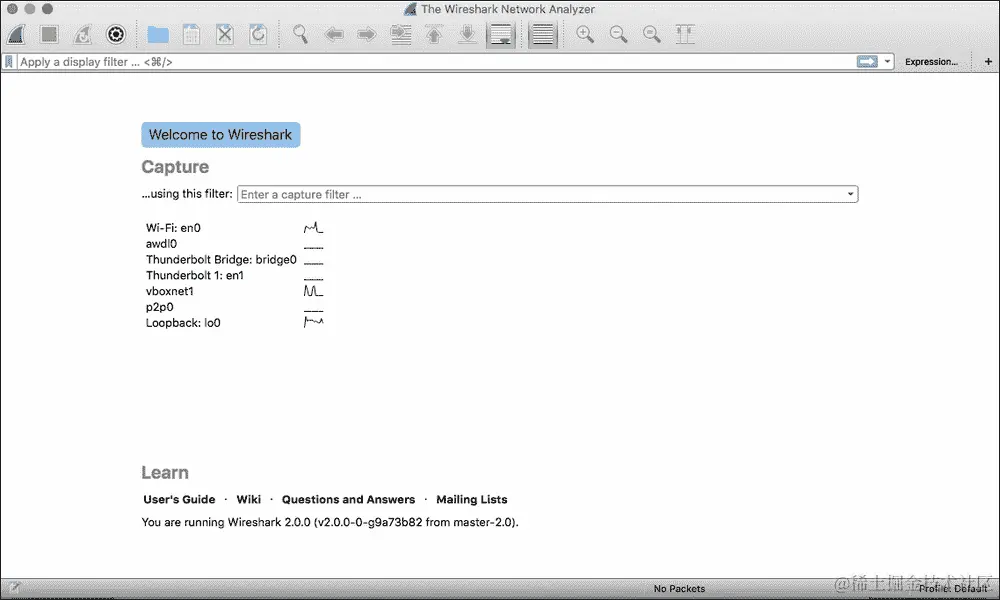Expand recent display filters dropdown
Screen dimensions: 1000x600
tap(887, 62)
